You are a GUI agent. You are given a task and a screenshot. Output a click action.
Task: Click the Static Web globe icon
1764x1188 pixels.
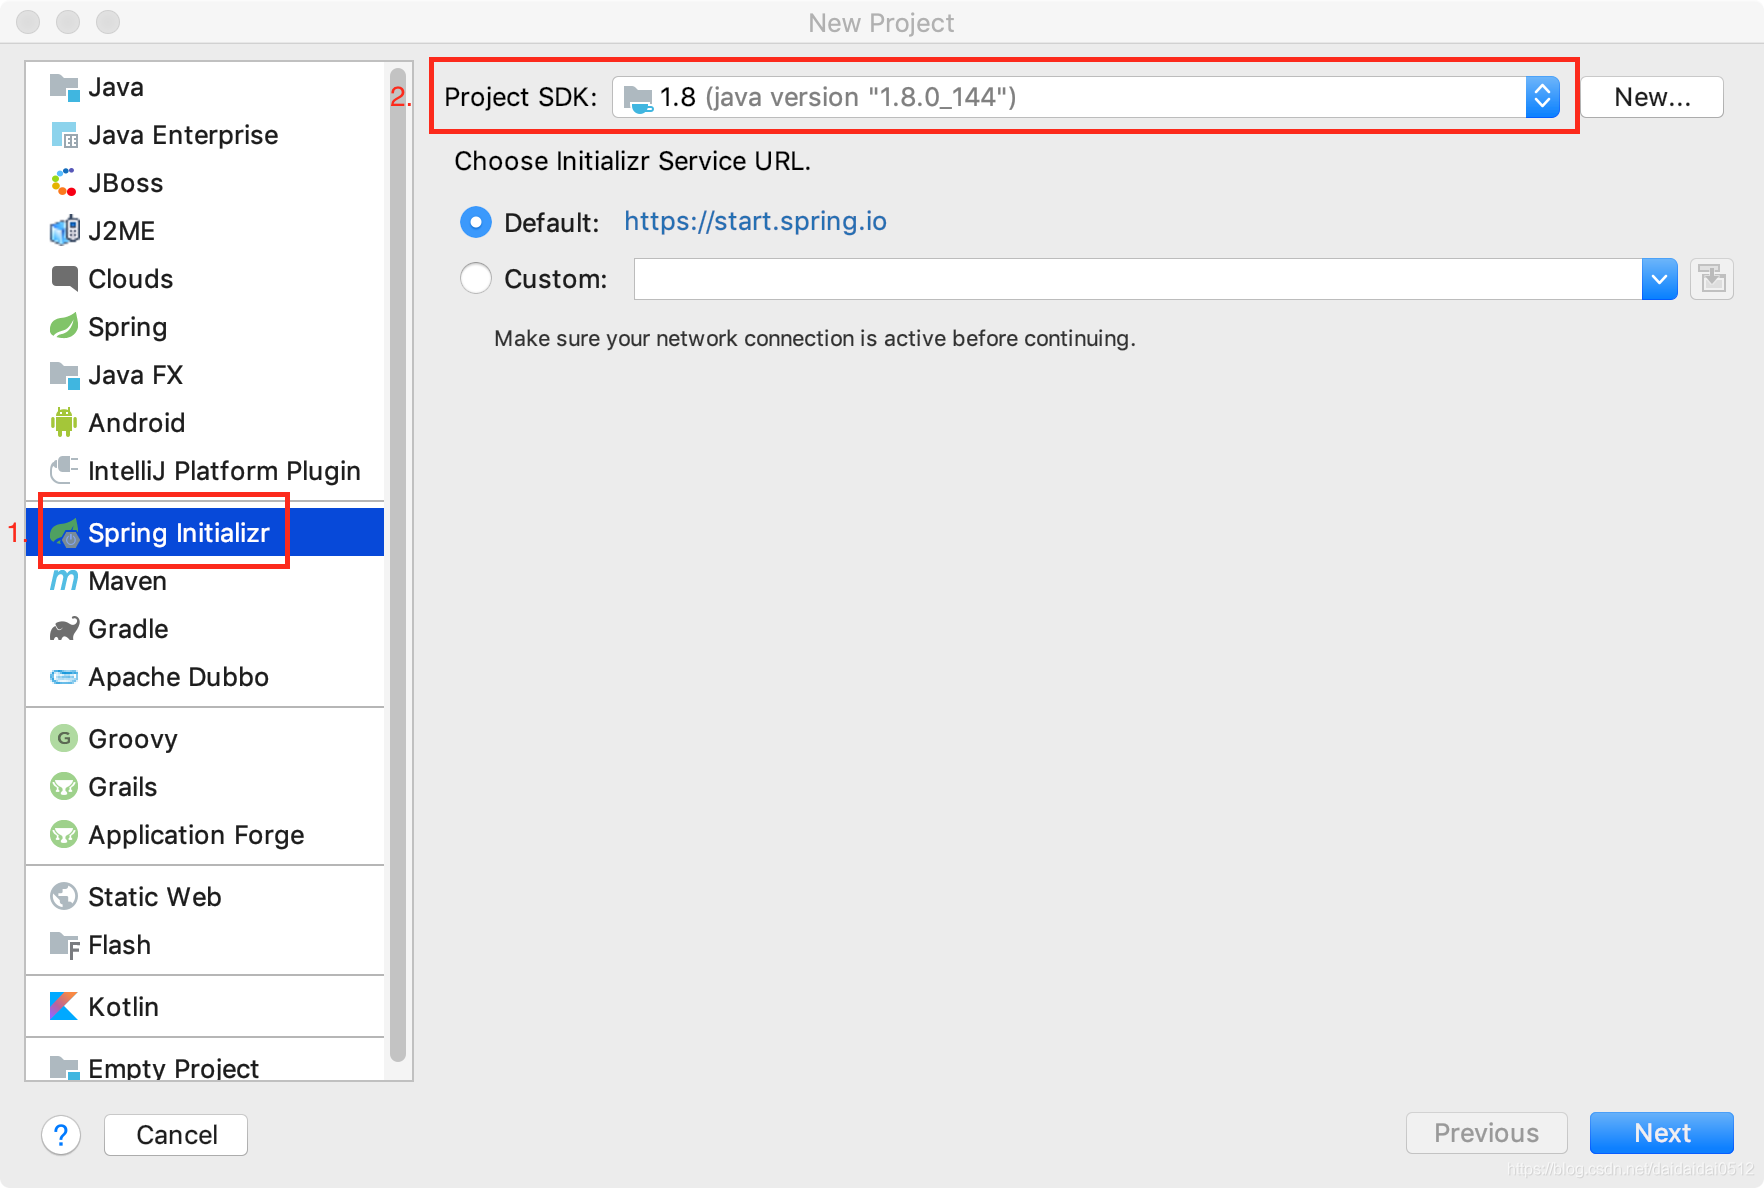(64, 896)
